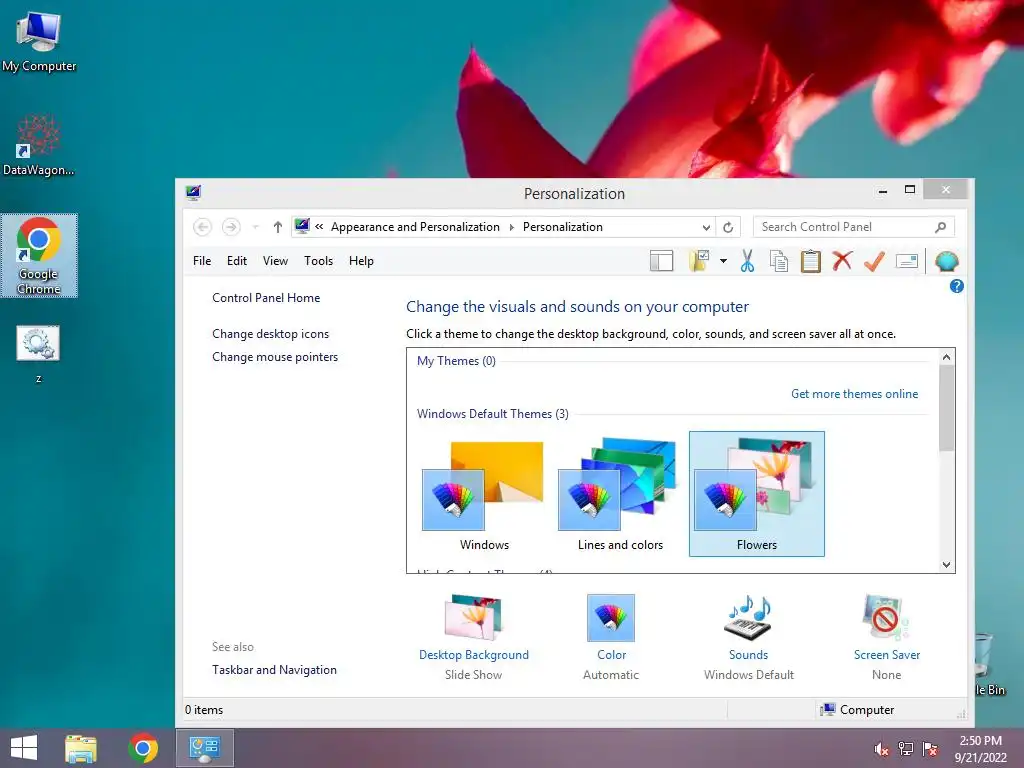Image resolution: width=1024 pixels, height=768 pixels.
Task: Click theme list scroll up arrow
Action: 946,357
